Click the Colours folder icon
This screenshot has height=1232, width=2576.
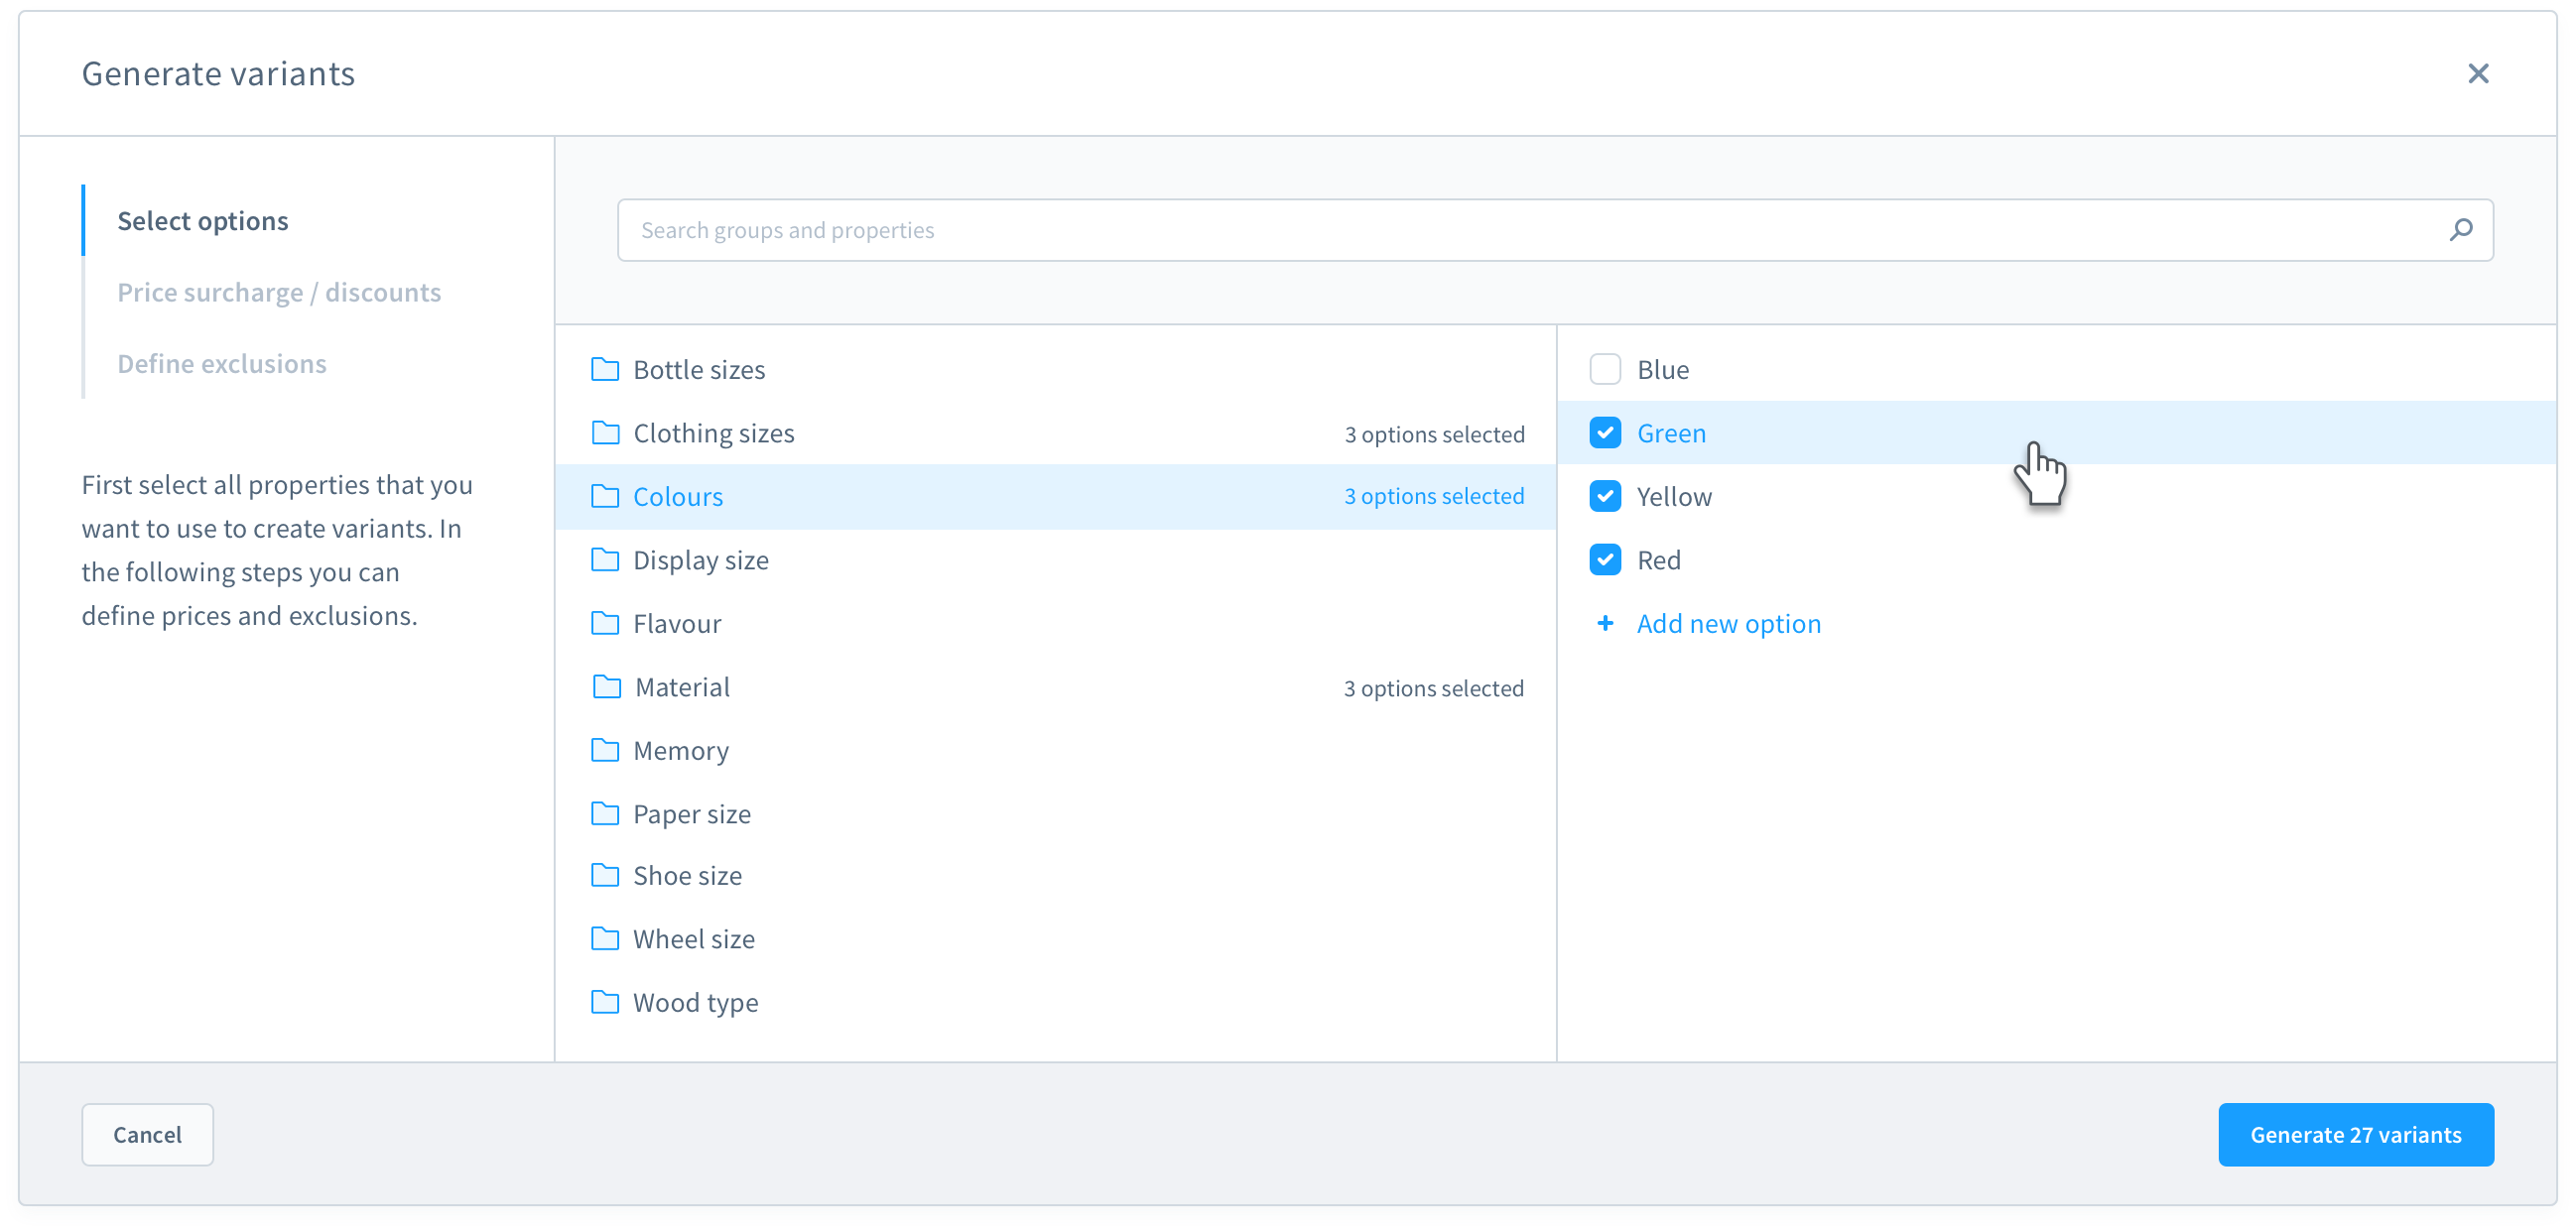tap(605, 496)
